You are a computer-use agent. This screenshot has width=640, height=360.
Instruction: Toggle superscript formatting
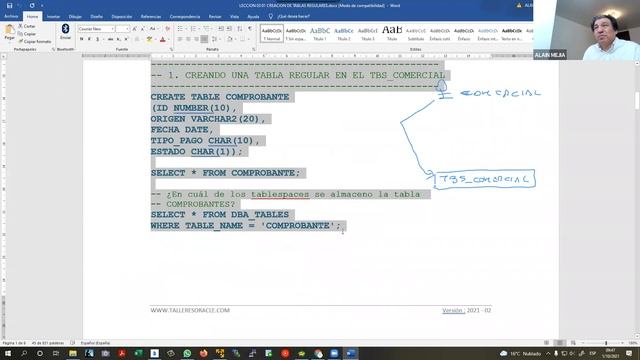126,40
